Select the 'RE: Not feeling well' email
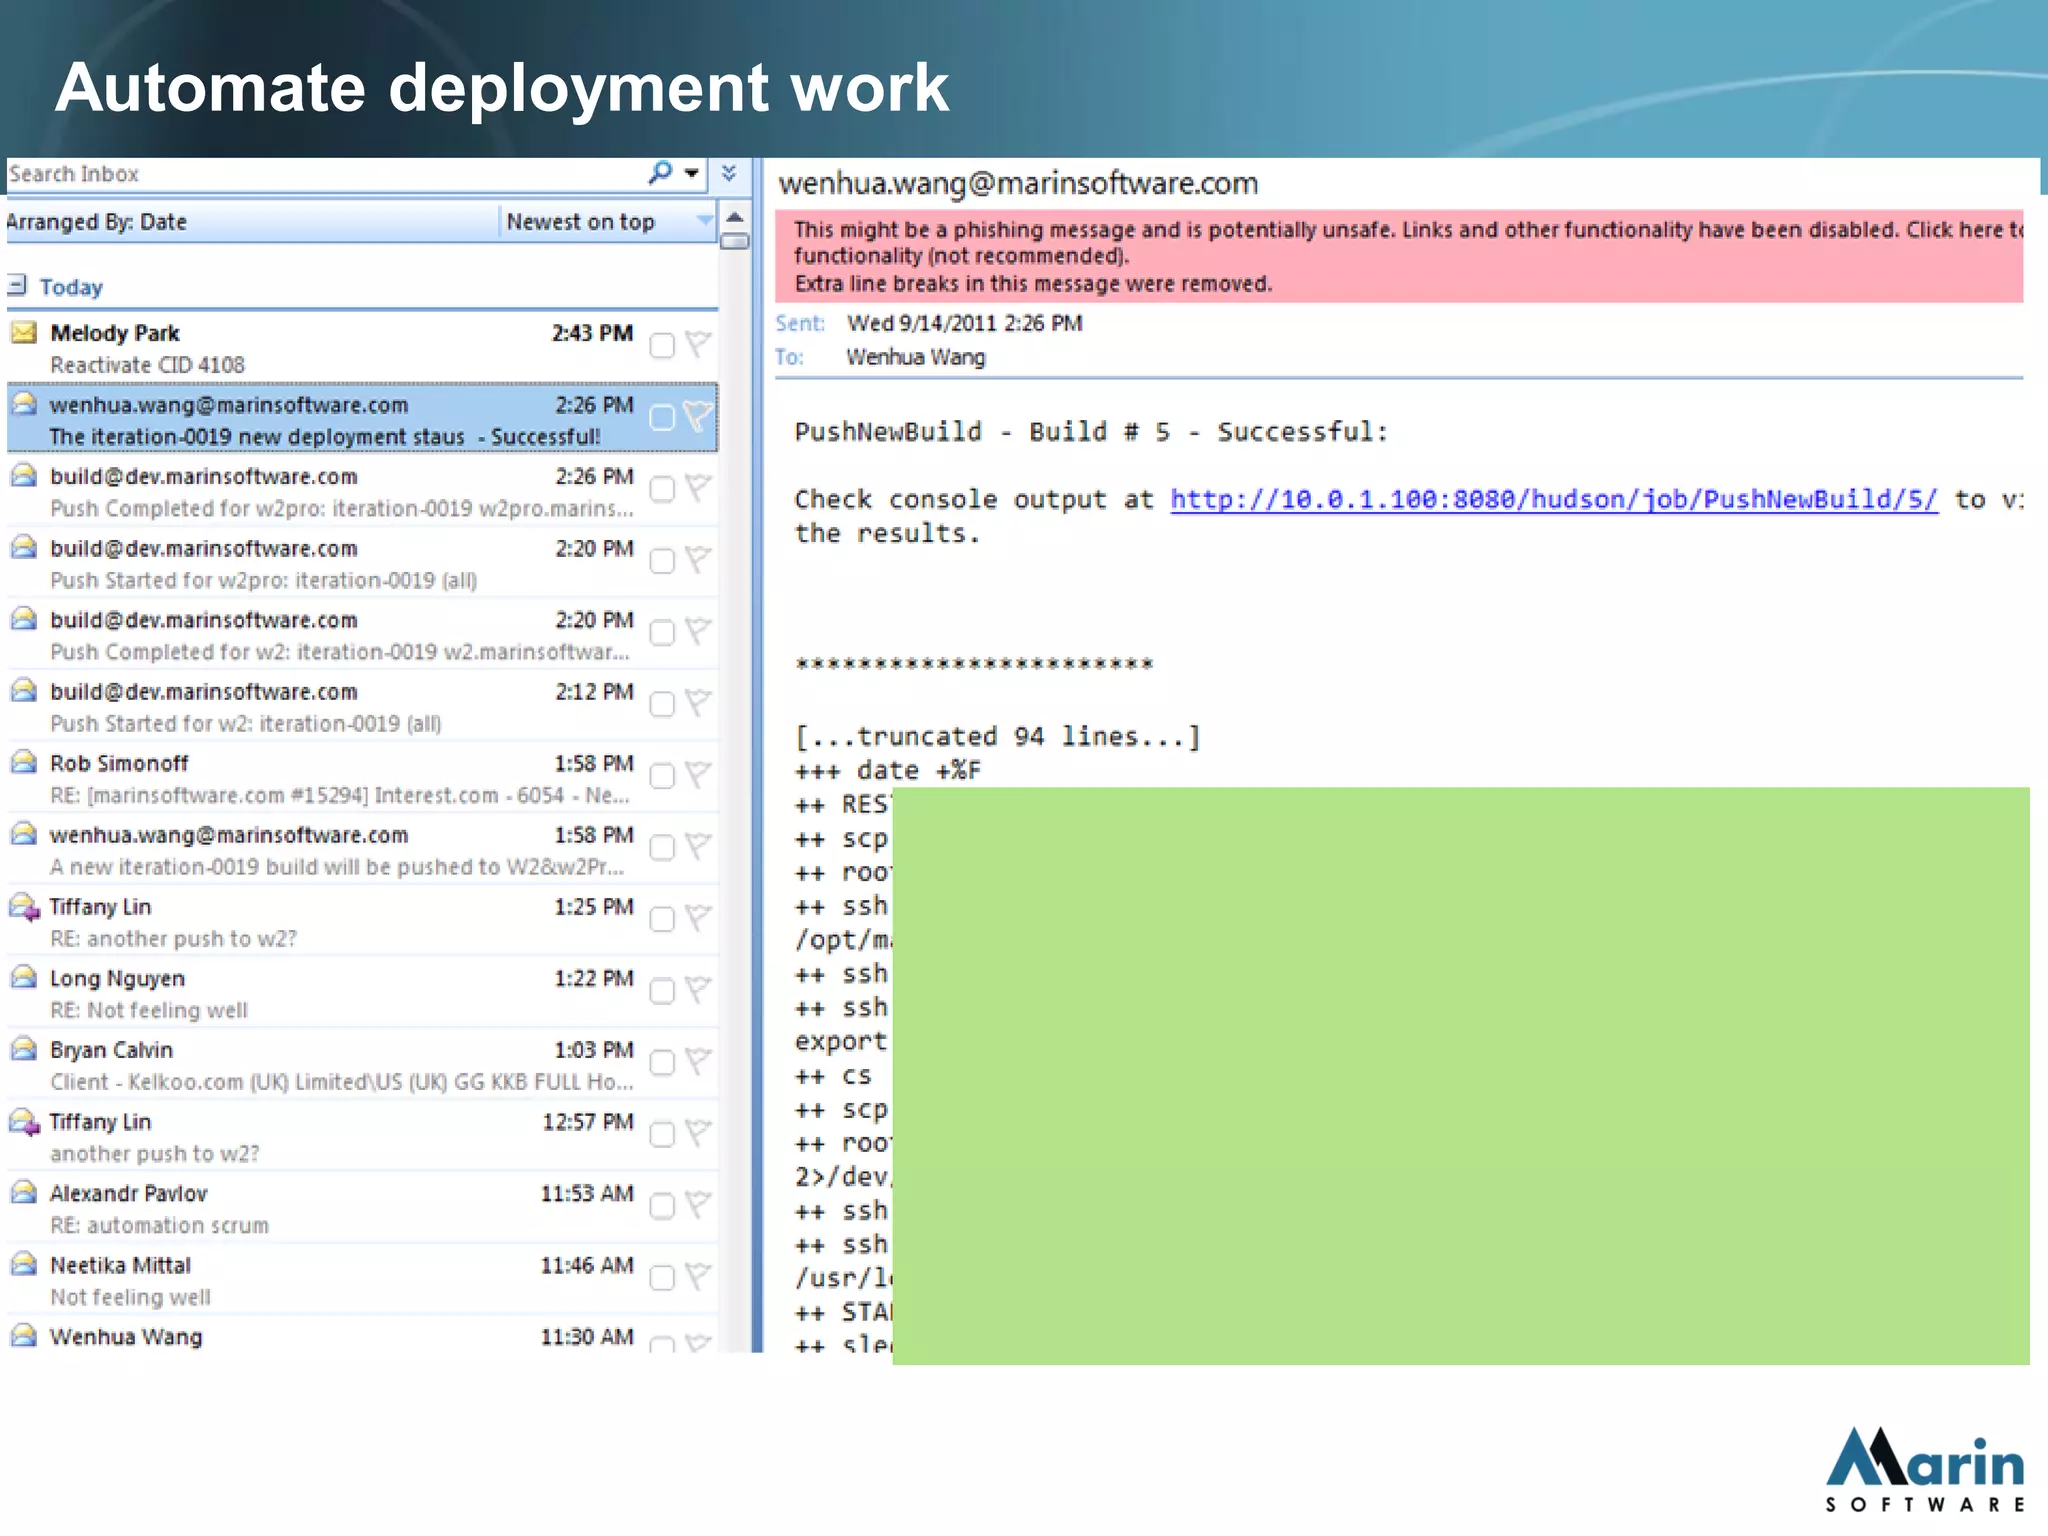This screenshot has height=1536, width=2048. coord(362,993)
